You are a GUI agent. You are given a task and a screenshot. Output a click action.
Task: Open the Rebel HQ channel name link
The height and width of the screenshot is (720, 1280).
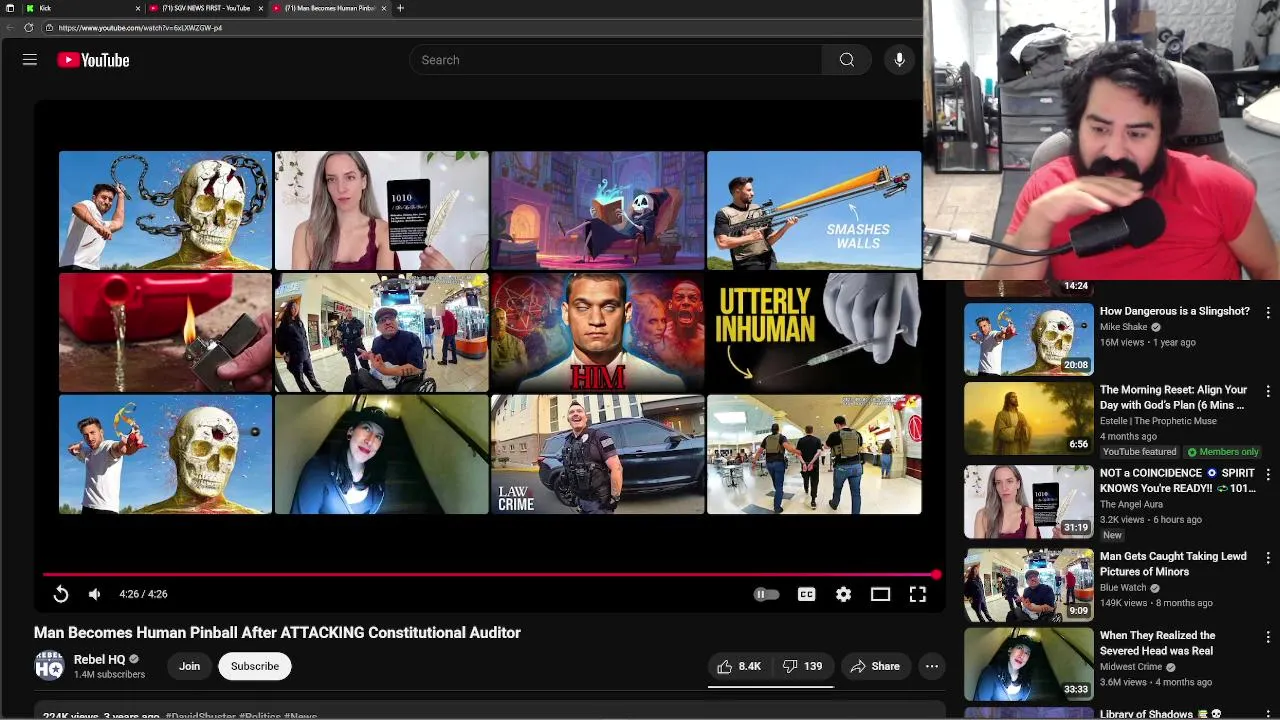99,660
